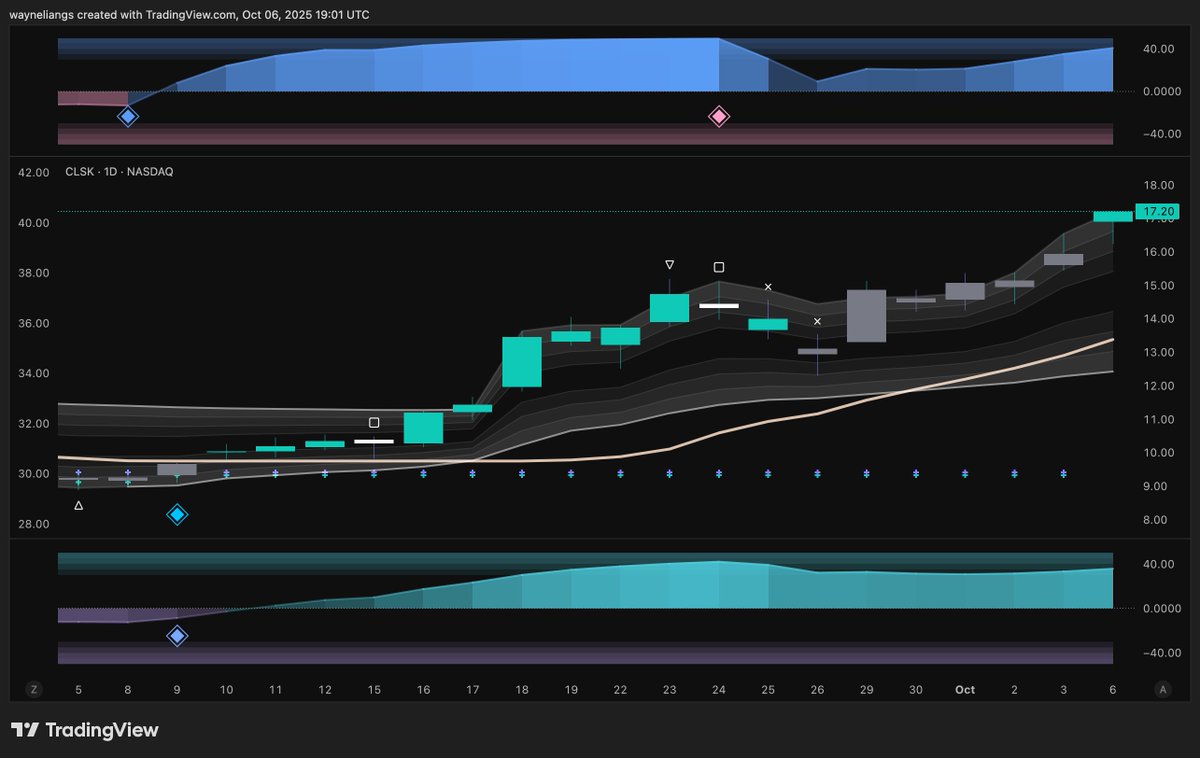The image size is (1200, 758).
Task: Click the white dash bar on Sep 24
Action: point(718,305)
